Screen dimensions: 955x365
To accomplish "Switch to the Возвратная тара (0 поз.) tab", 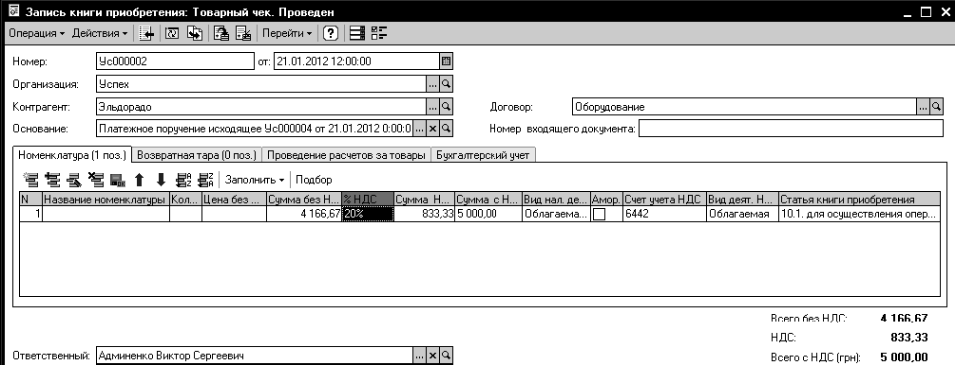I will 197,155.
